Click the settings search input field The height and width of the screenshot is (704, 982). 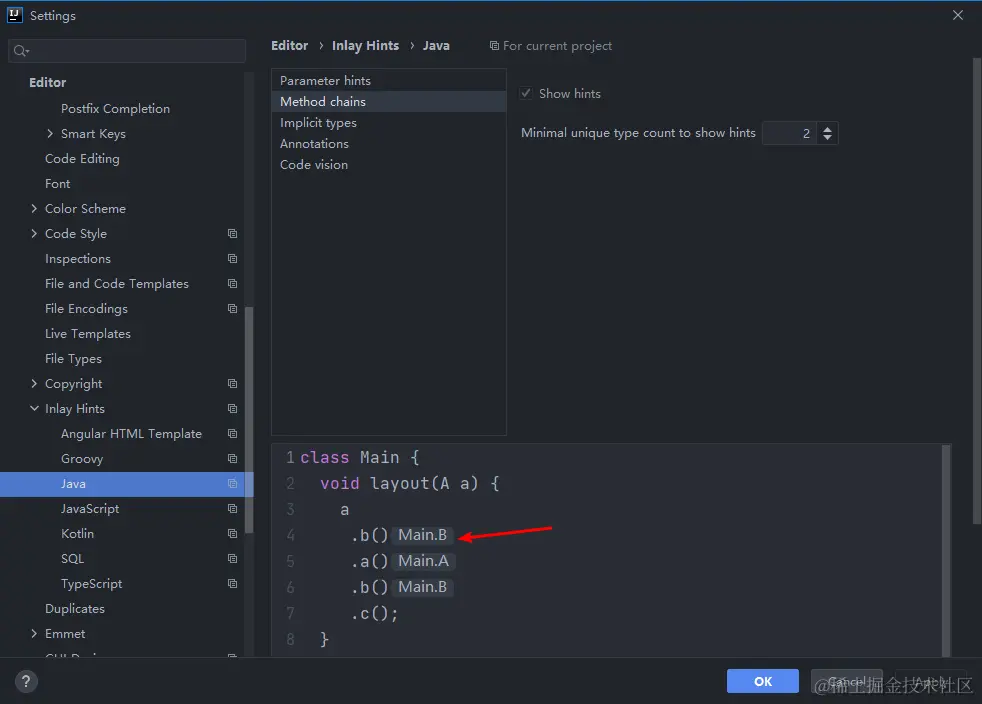tap(127, 51)
